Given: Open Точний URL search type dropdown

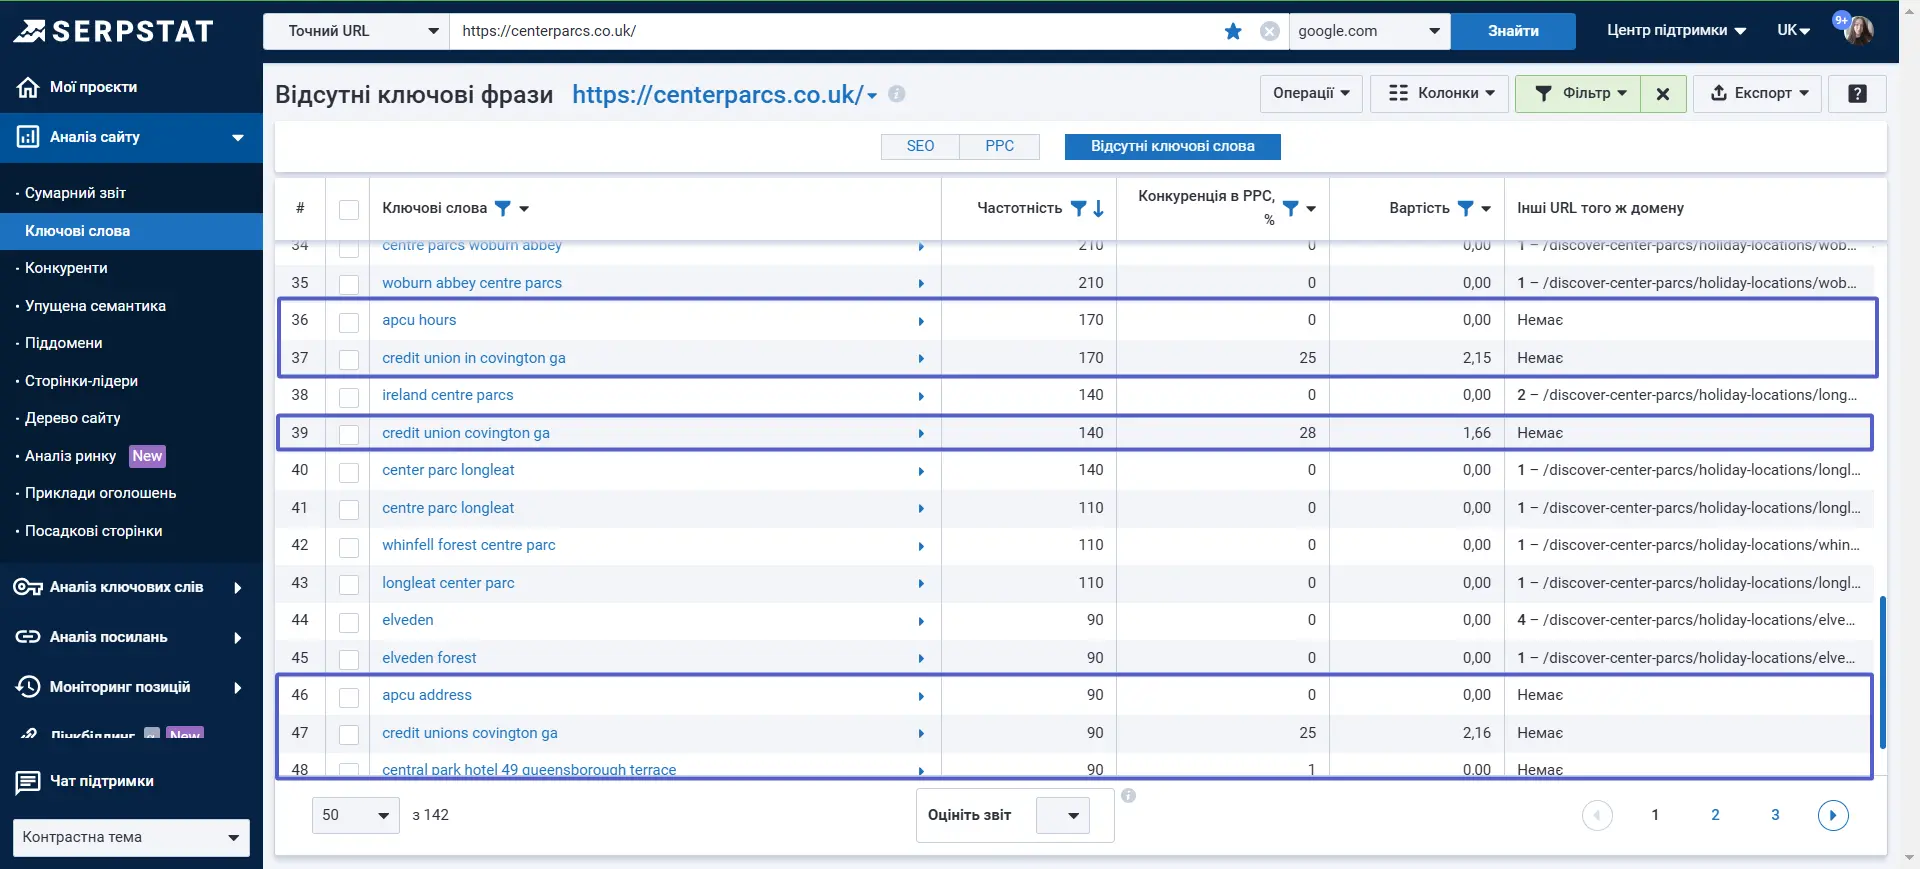Looking at the screenshot, I should pyautogui.click(x=356, y=31).
